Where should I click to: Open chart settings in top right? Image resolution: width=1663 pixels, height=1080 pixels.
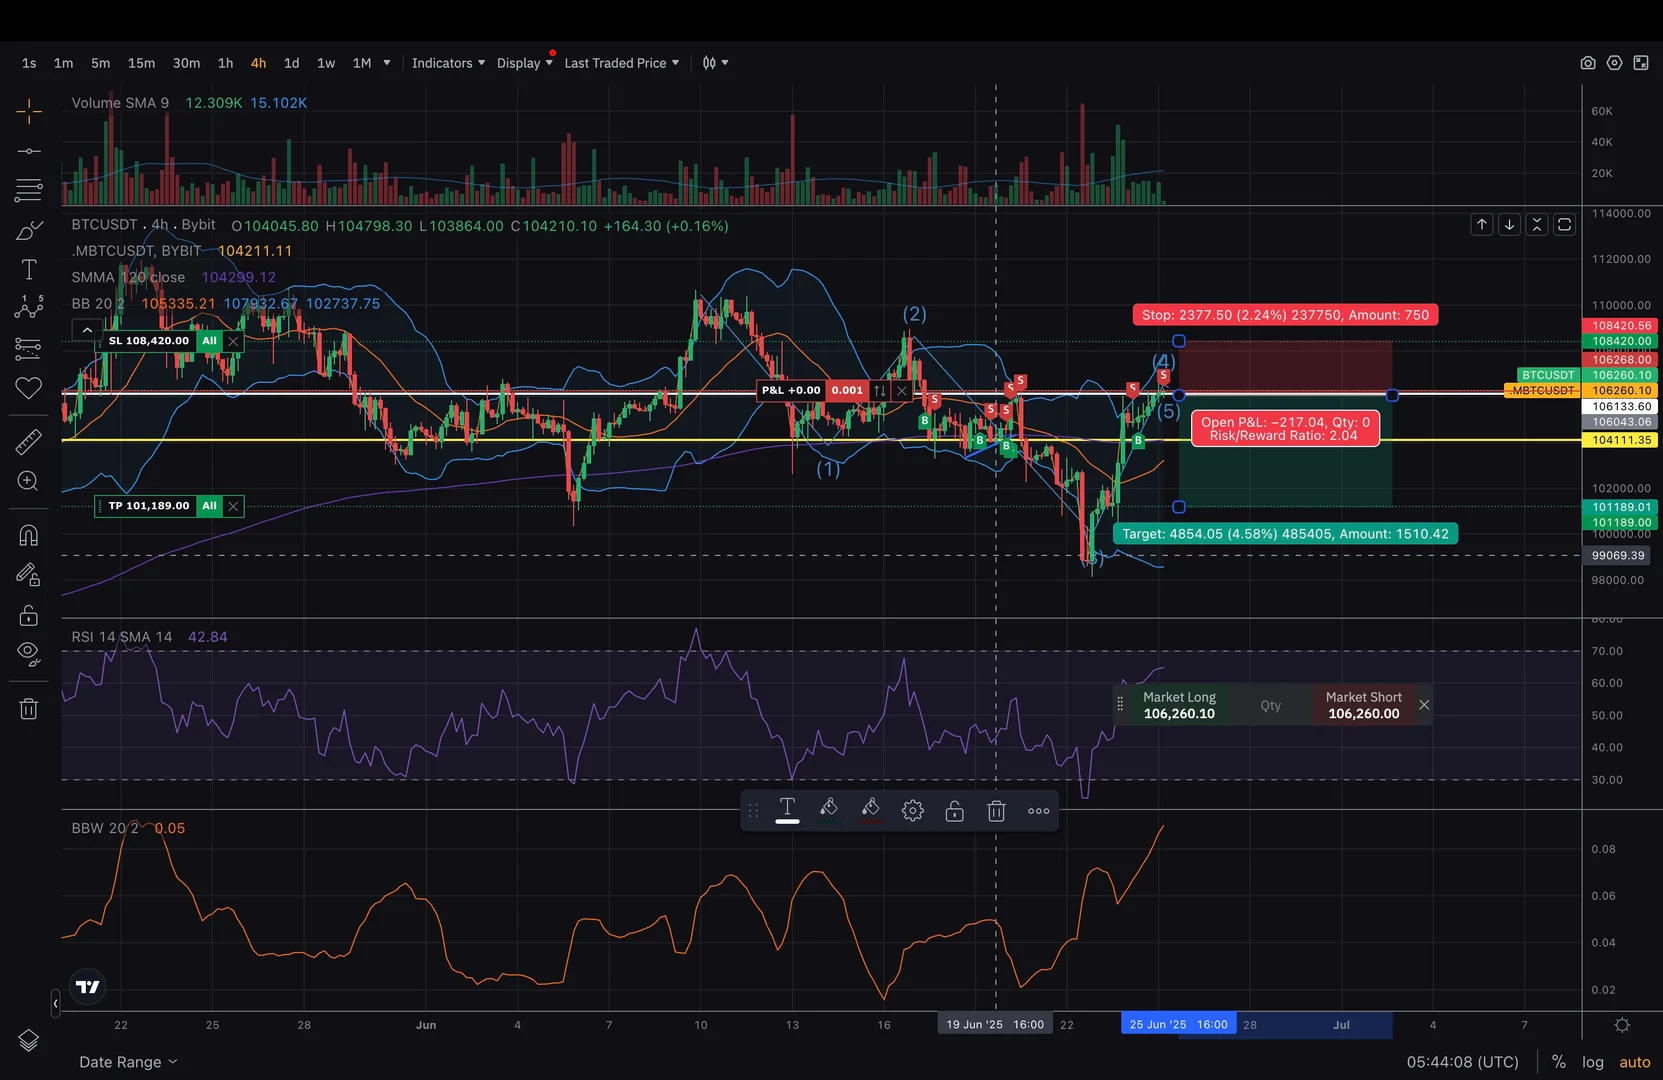[1614, 63]
